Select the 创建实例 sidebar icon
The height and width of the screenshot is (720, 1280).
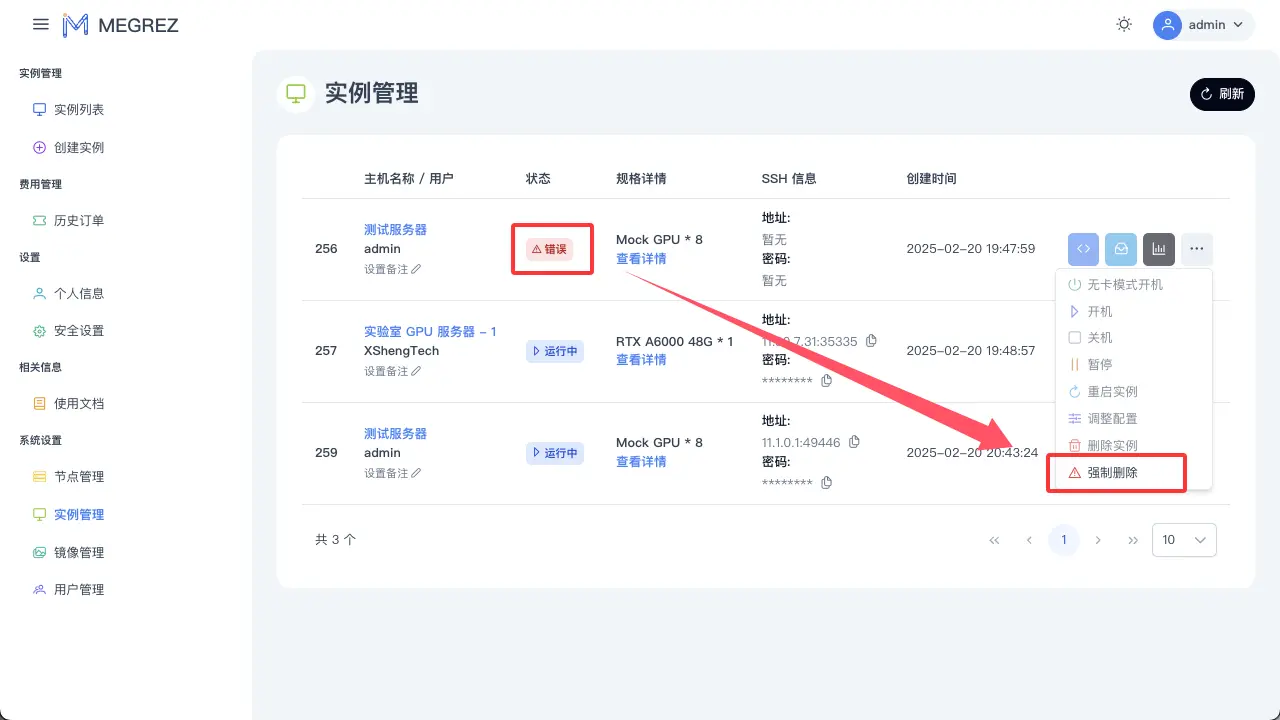[39, 146]
